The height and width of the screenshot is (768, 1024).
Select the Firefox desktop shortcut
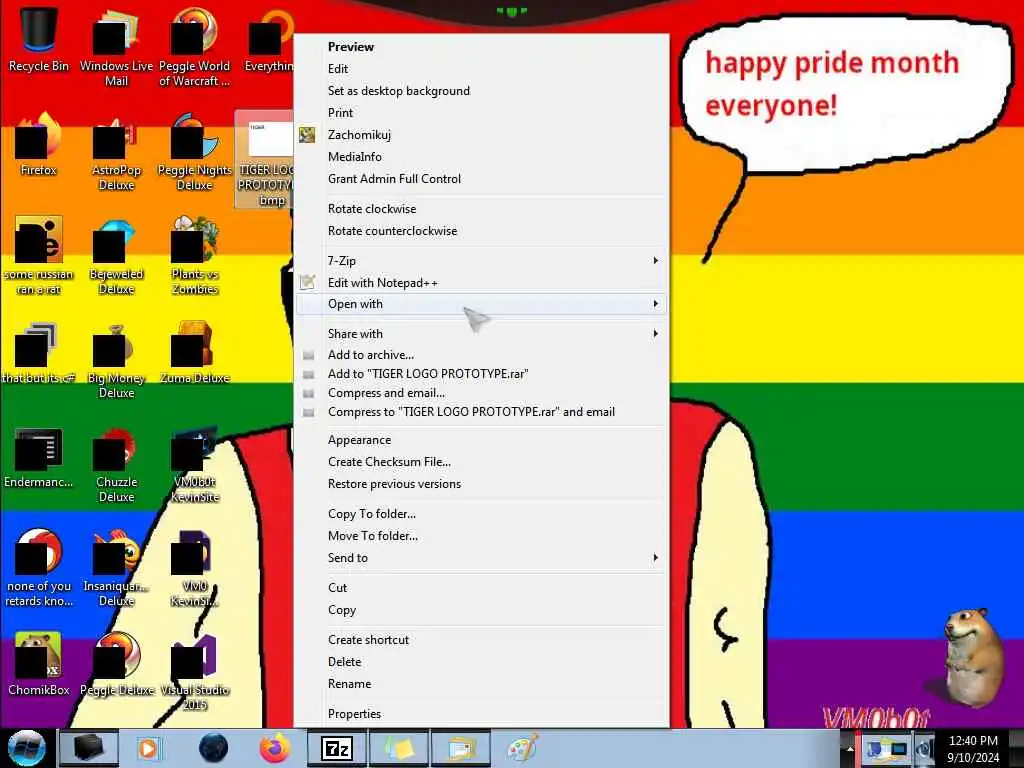click(39, 145)
